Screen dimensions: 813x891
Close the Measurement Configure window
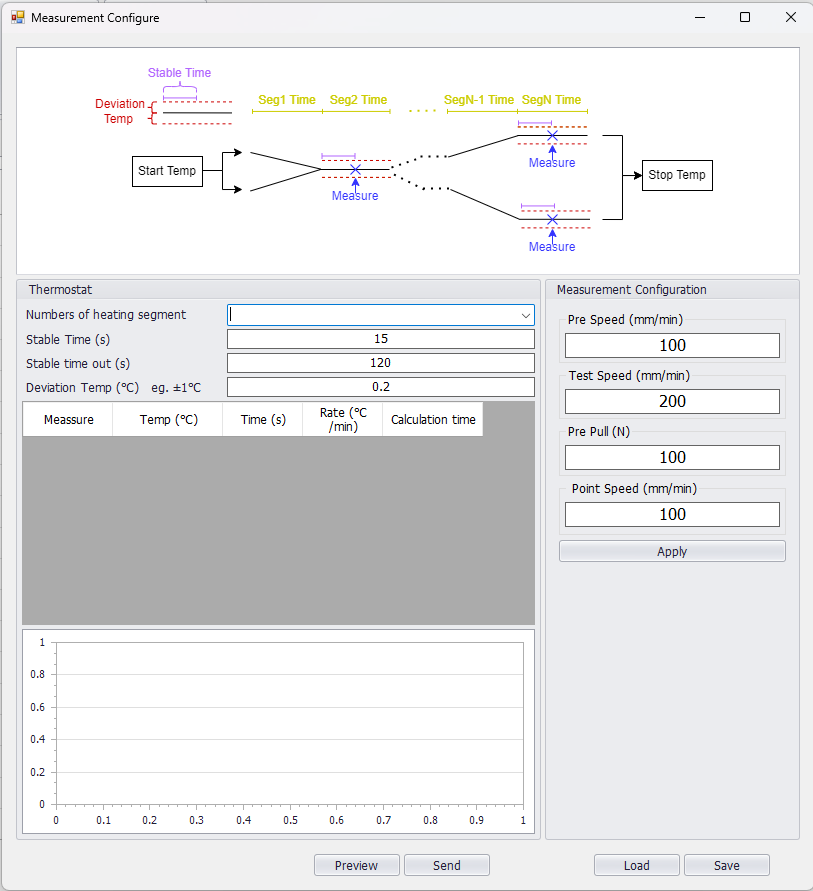(790, 18)
